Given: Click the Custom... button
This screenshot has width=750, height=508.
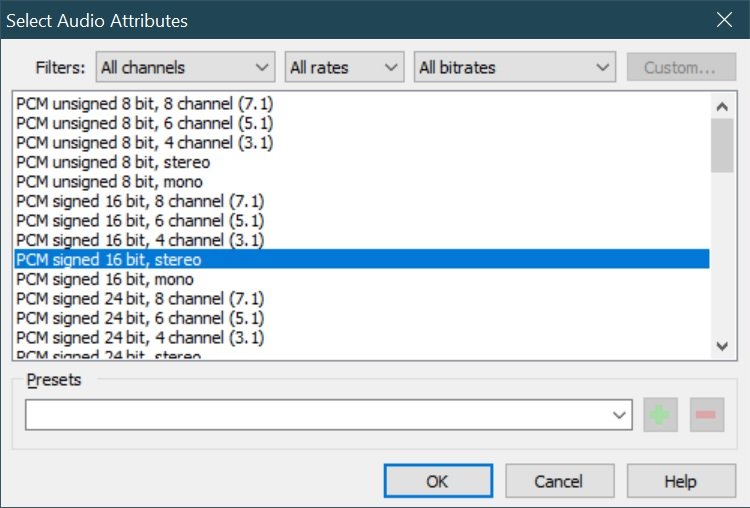Looking at the screenshot, I should [680, 68].
